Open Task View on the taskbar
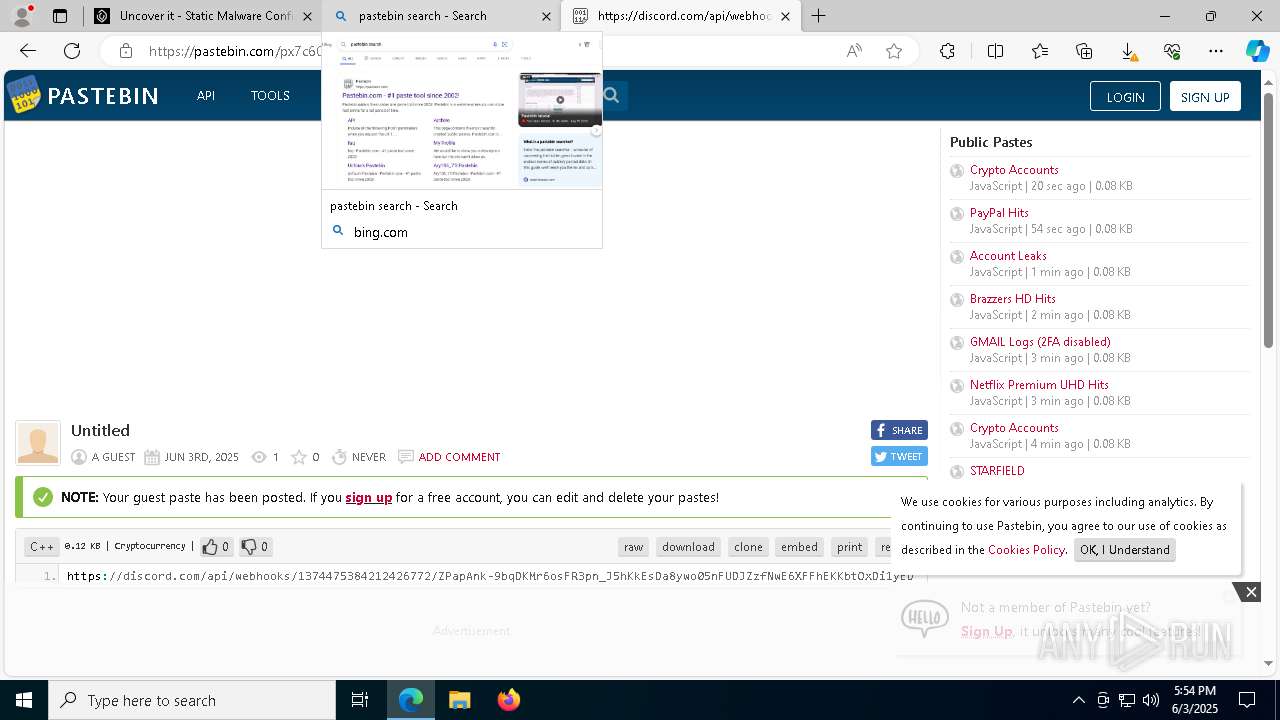 360,700
